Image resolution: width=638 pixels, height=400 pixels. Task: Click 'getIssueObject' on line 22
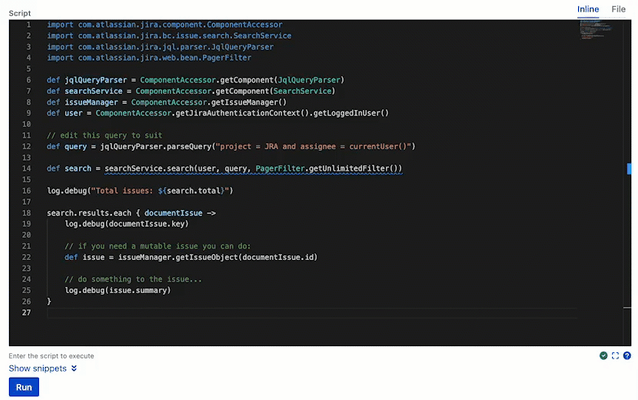point(207,257)
